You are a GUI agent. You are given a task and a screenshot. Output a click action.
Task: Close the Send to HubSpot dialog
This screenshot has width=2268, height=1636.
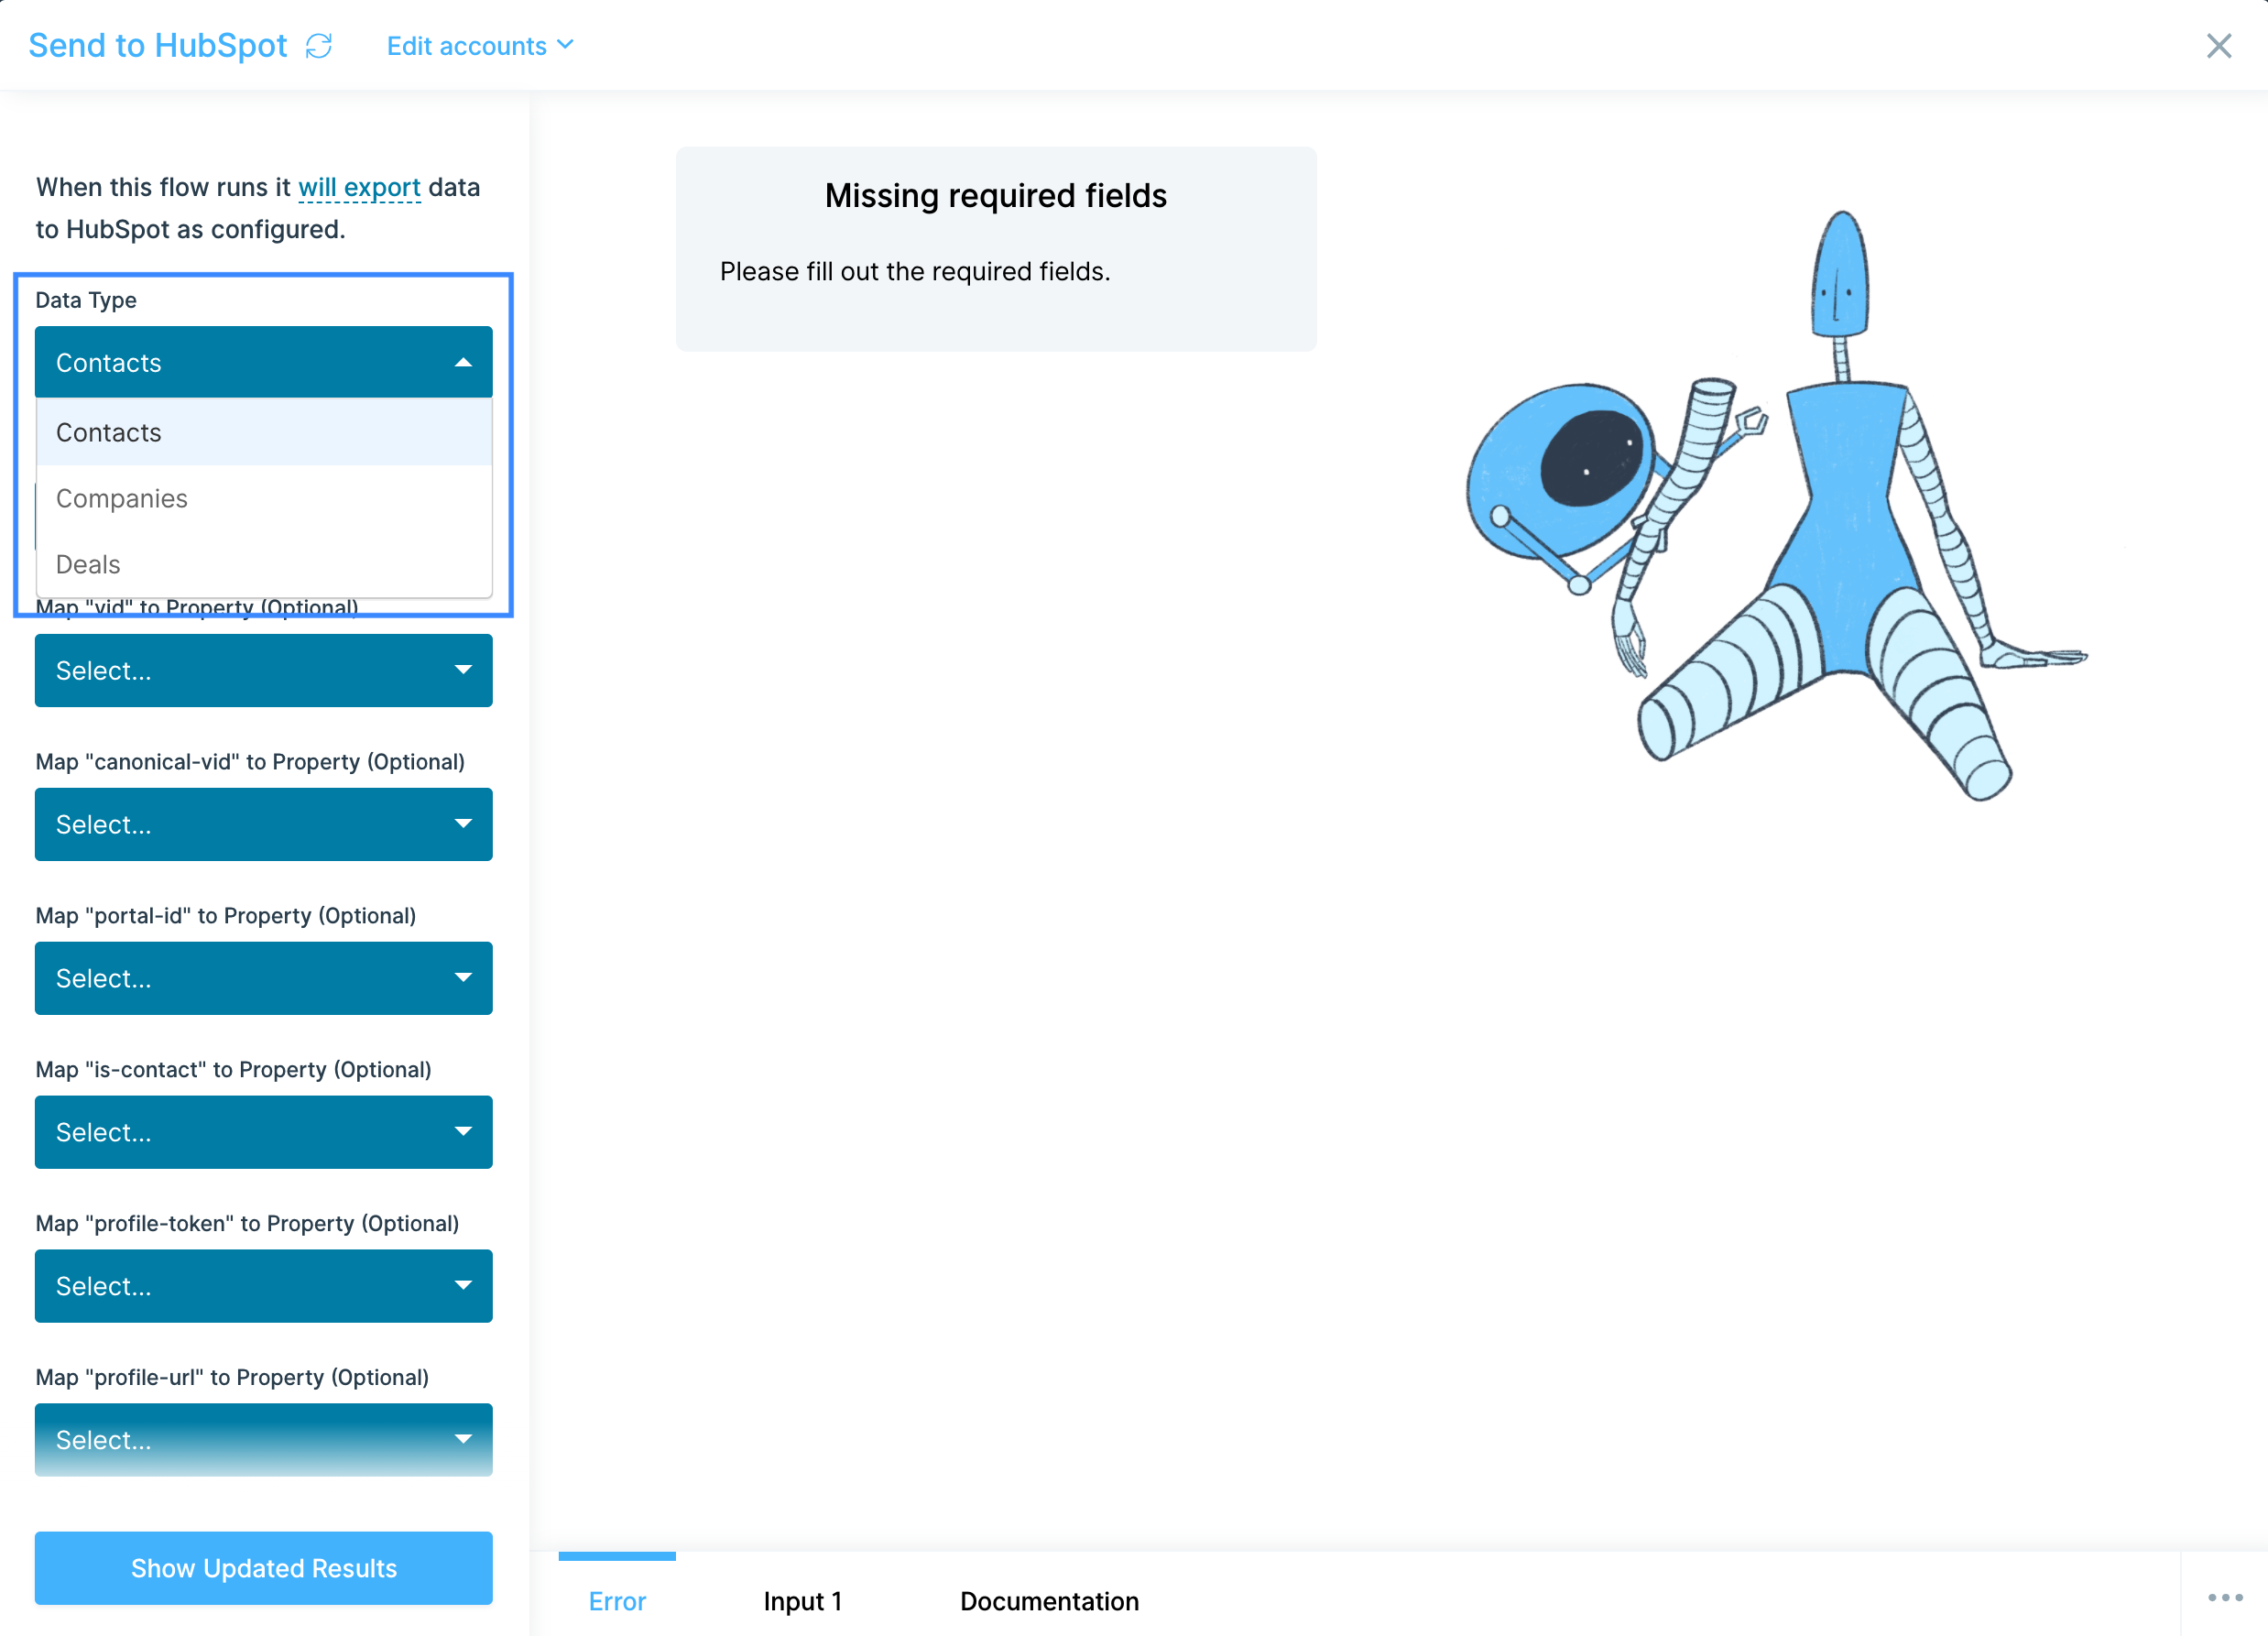[2218, 46]
